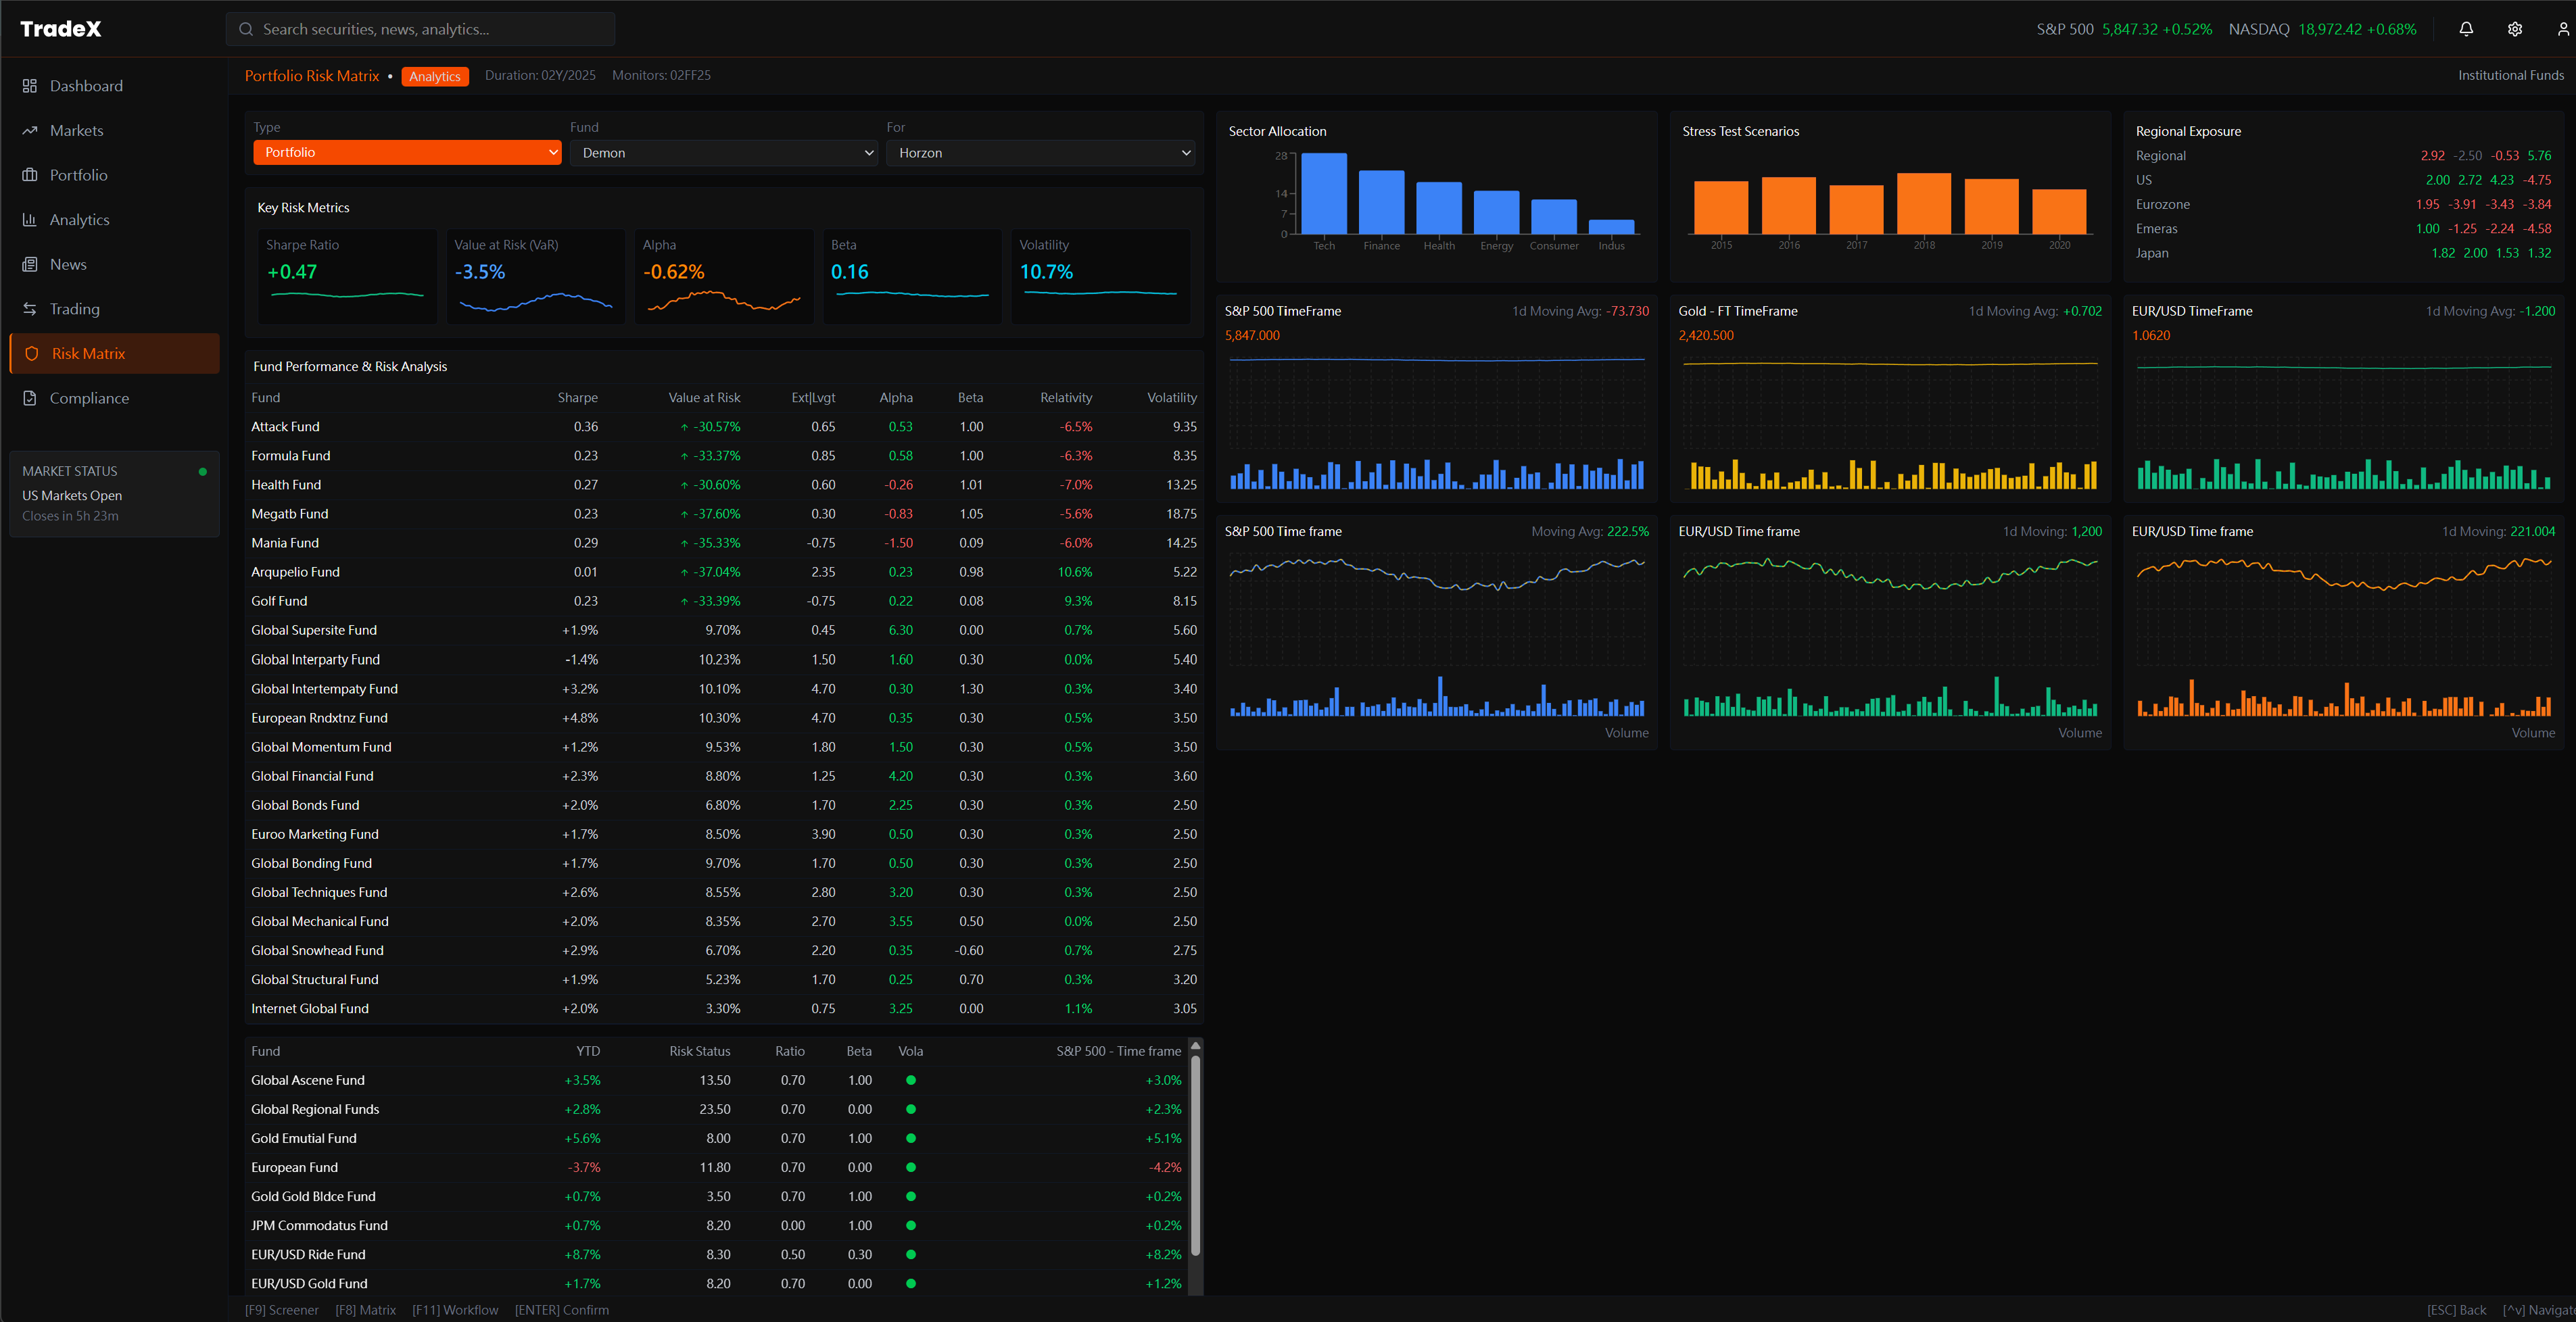Open the News panel icon
2576x1322 pixels.
point(30,264)
